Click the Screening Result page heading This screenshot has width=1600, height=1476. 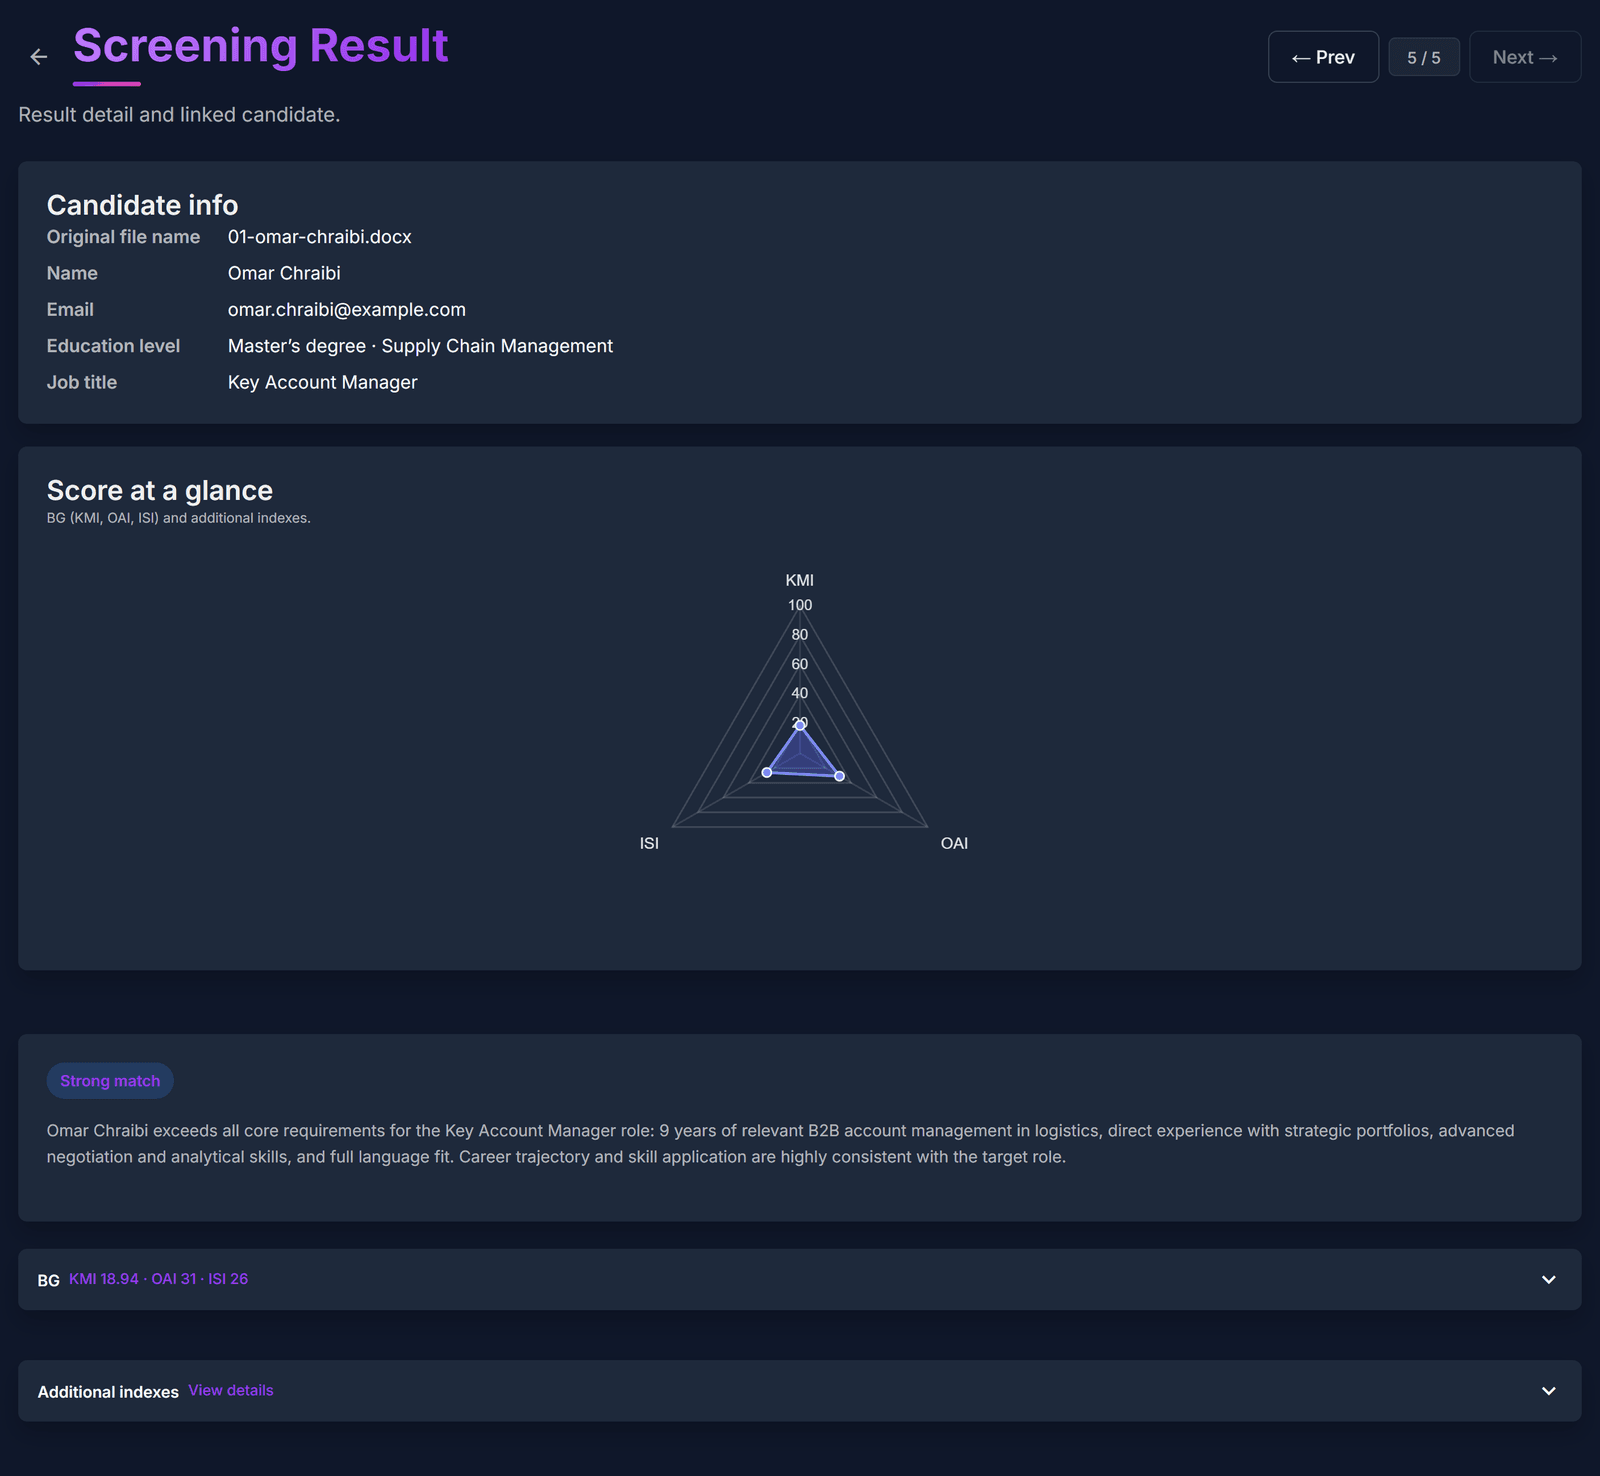pyautogui.click(x=260, y=46)
